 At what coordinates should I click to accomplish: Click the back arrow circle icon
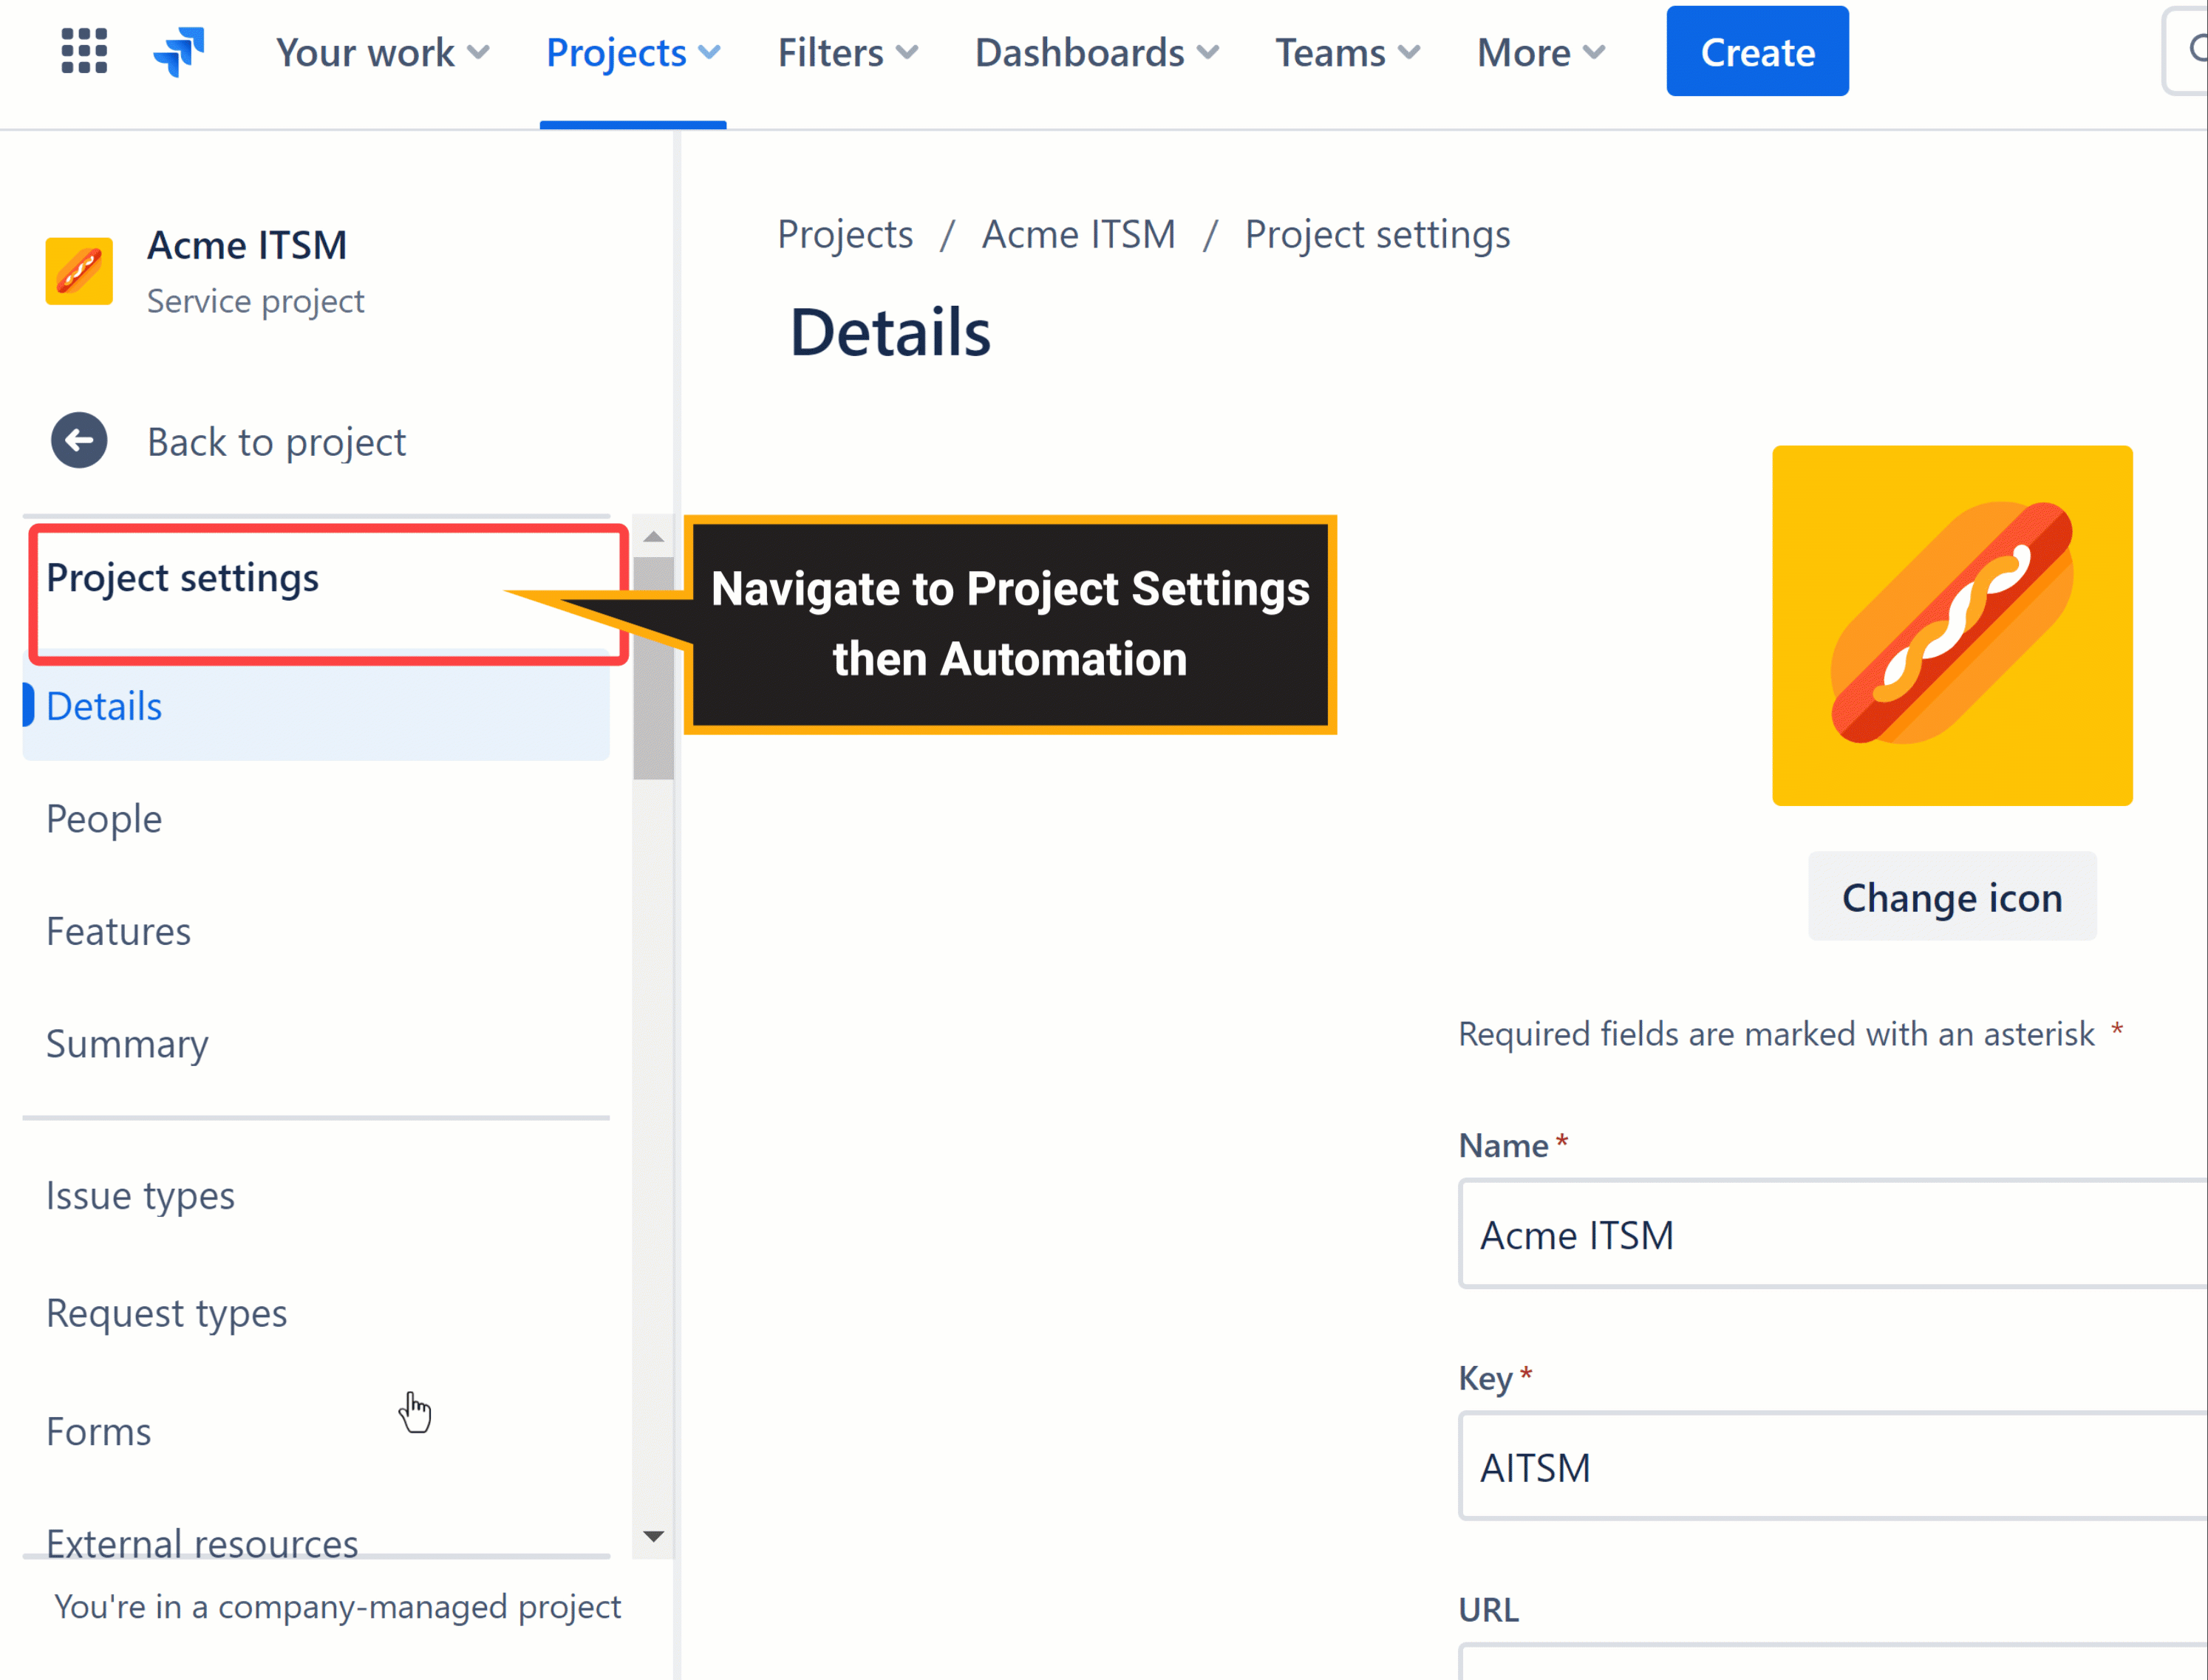click(x=79, y=441)
